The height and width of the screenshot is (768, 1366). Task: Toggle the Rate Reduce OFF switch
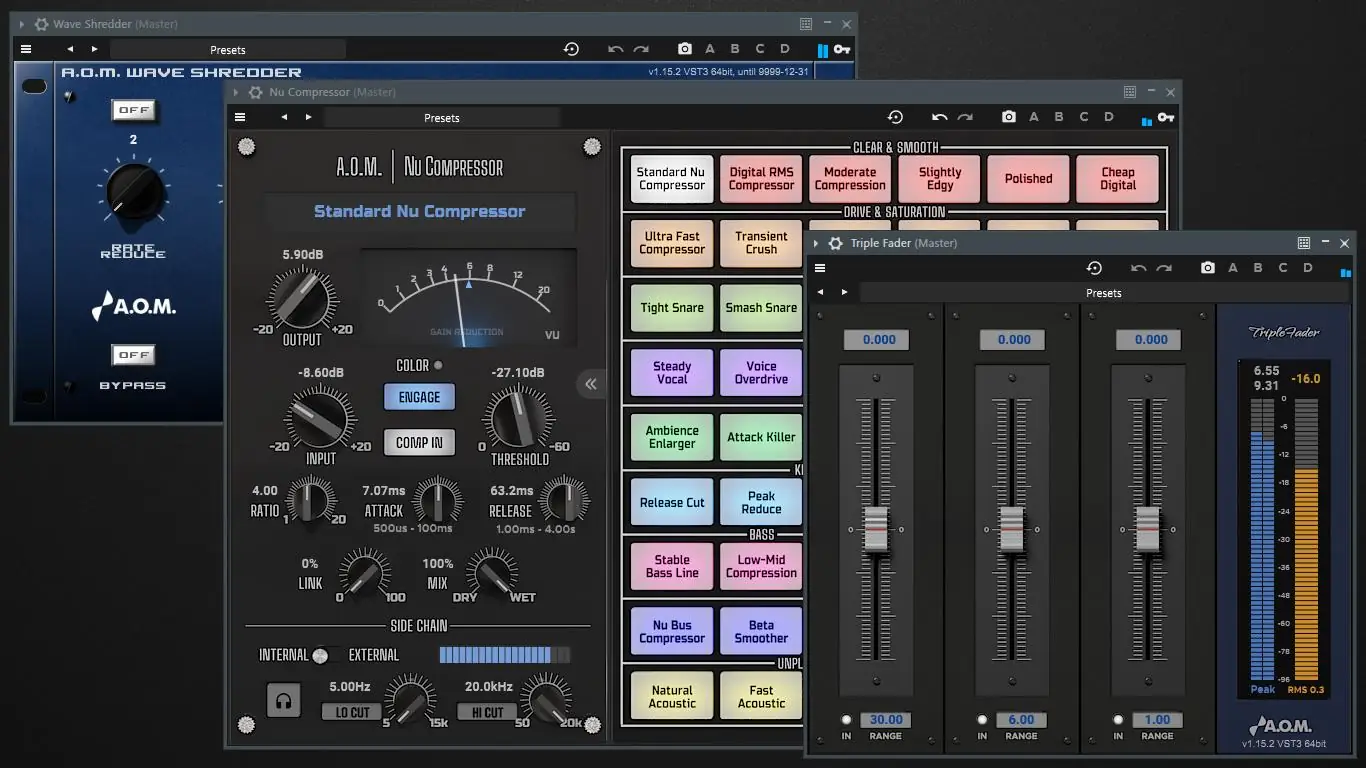(x=134, y=110)
